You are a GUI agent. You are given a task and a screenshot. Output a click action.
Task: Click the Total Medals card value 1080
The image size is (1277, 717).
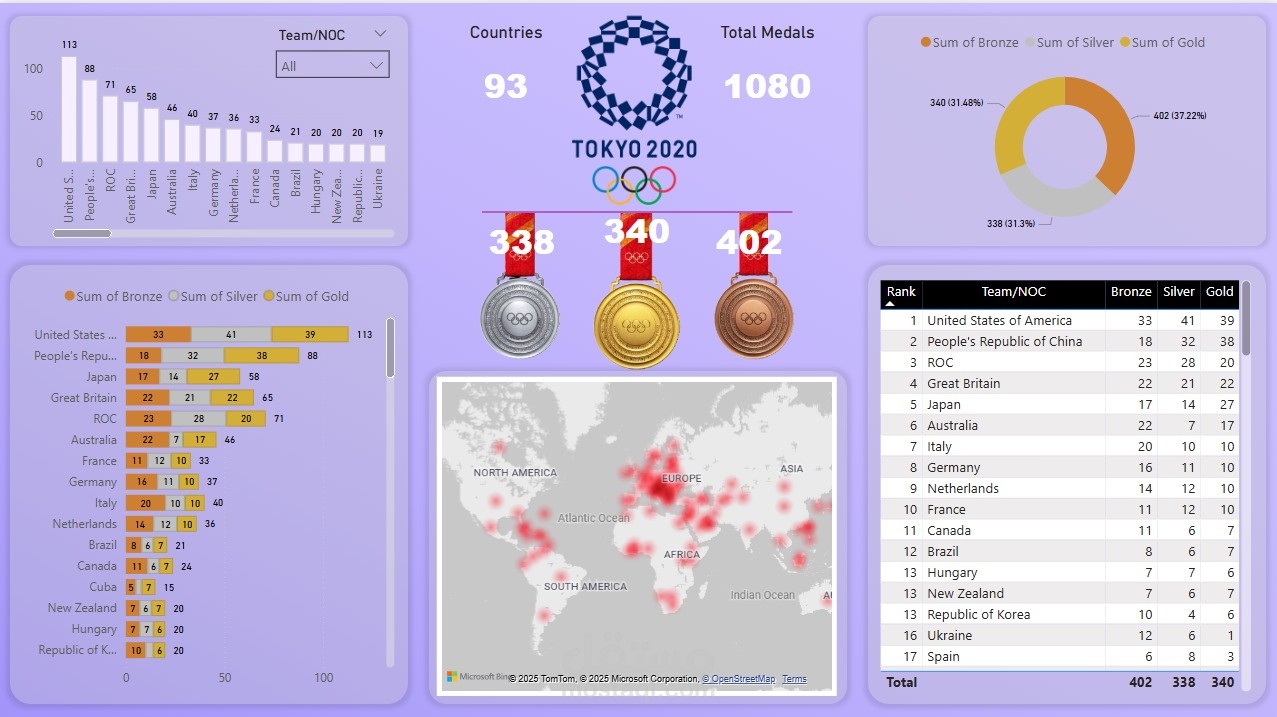coord(767,86)
